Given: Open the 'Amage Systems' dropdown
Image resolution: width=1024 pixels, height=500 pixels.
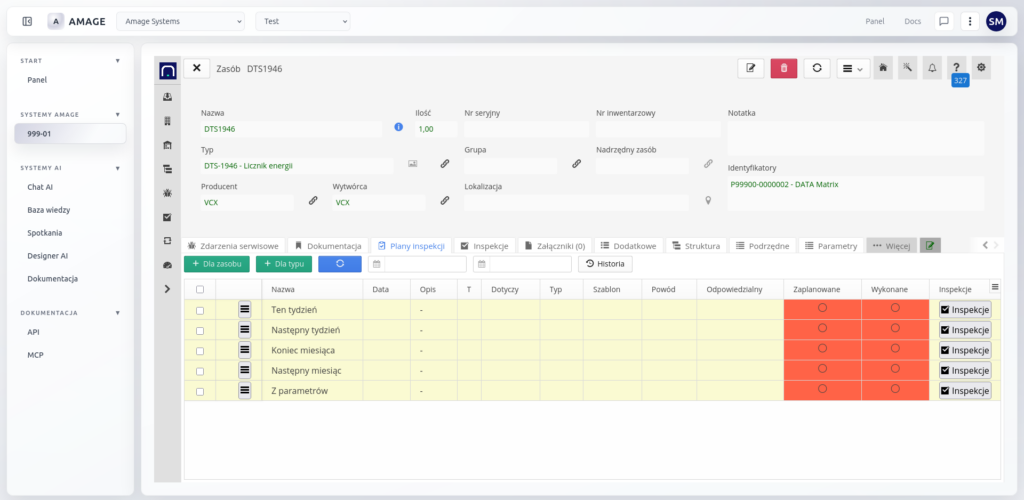Looking at the screenshot, I should tap(180, 21).
